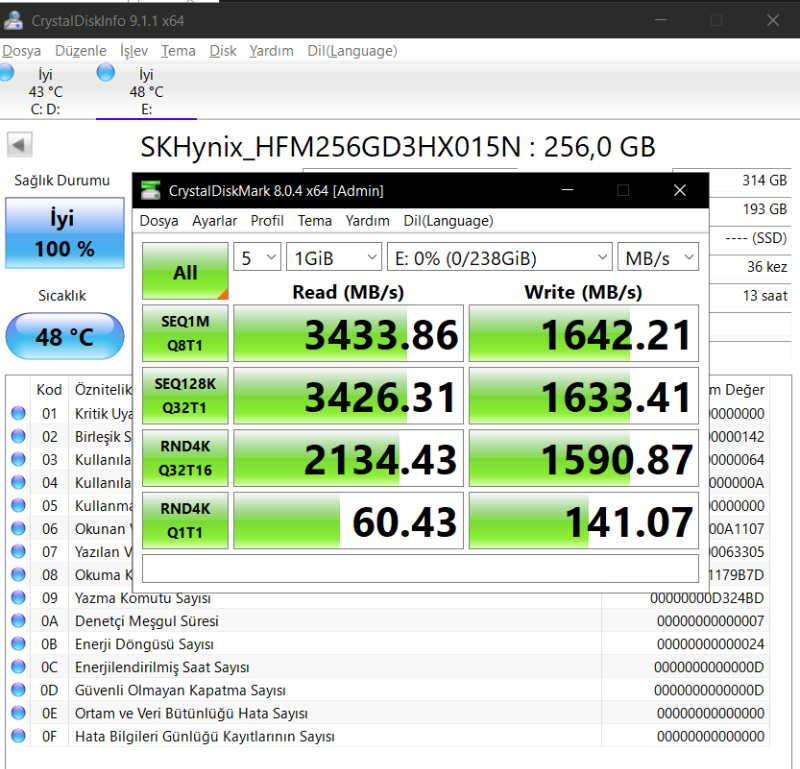Click status orb for attribute 0D
800x769 pixels.
pyautogui.click(x=18, y=689)
